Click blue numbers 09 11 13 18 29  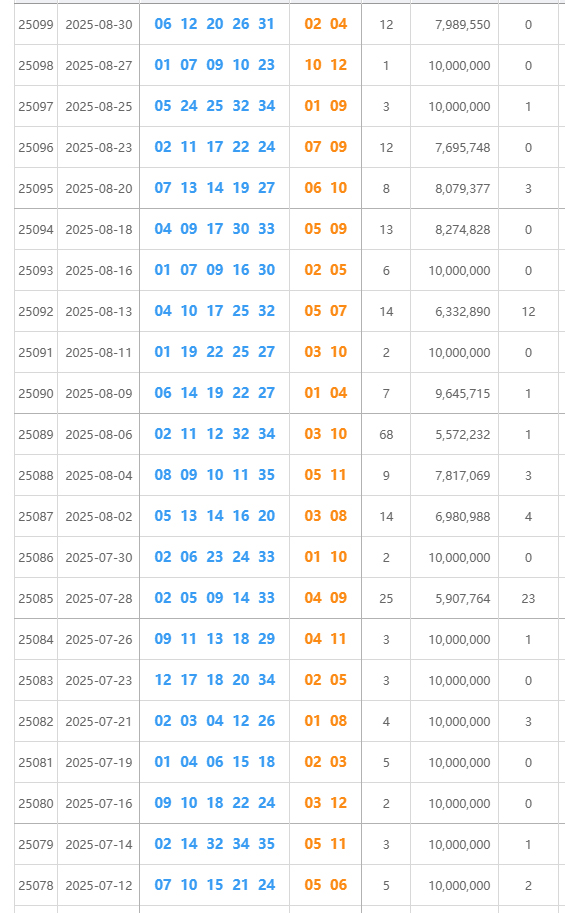[214, 639]
